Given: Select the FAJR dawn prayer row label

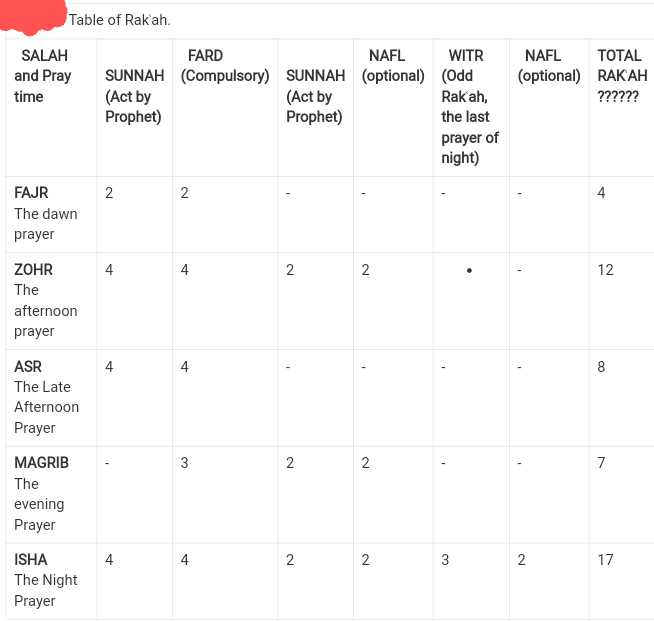Looking at the screenshot, I should coord(46,214).
